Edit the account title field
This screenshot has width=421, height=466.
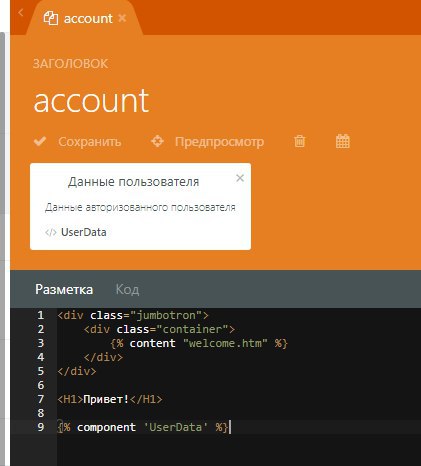[91, 101]
